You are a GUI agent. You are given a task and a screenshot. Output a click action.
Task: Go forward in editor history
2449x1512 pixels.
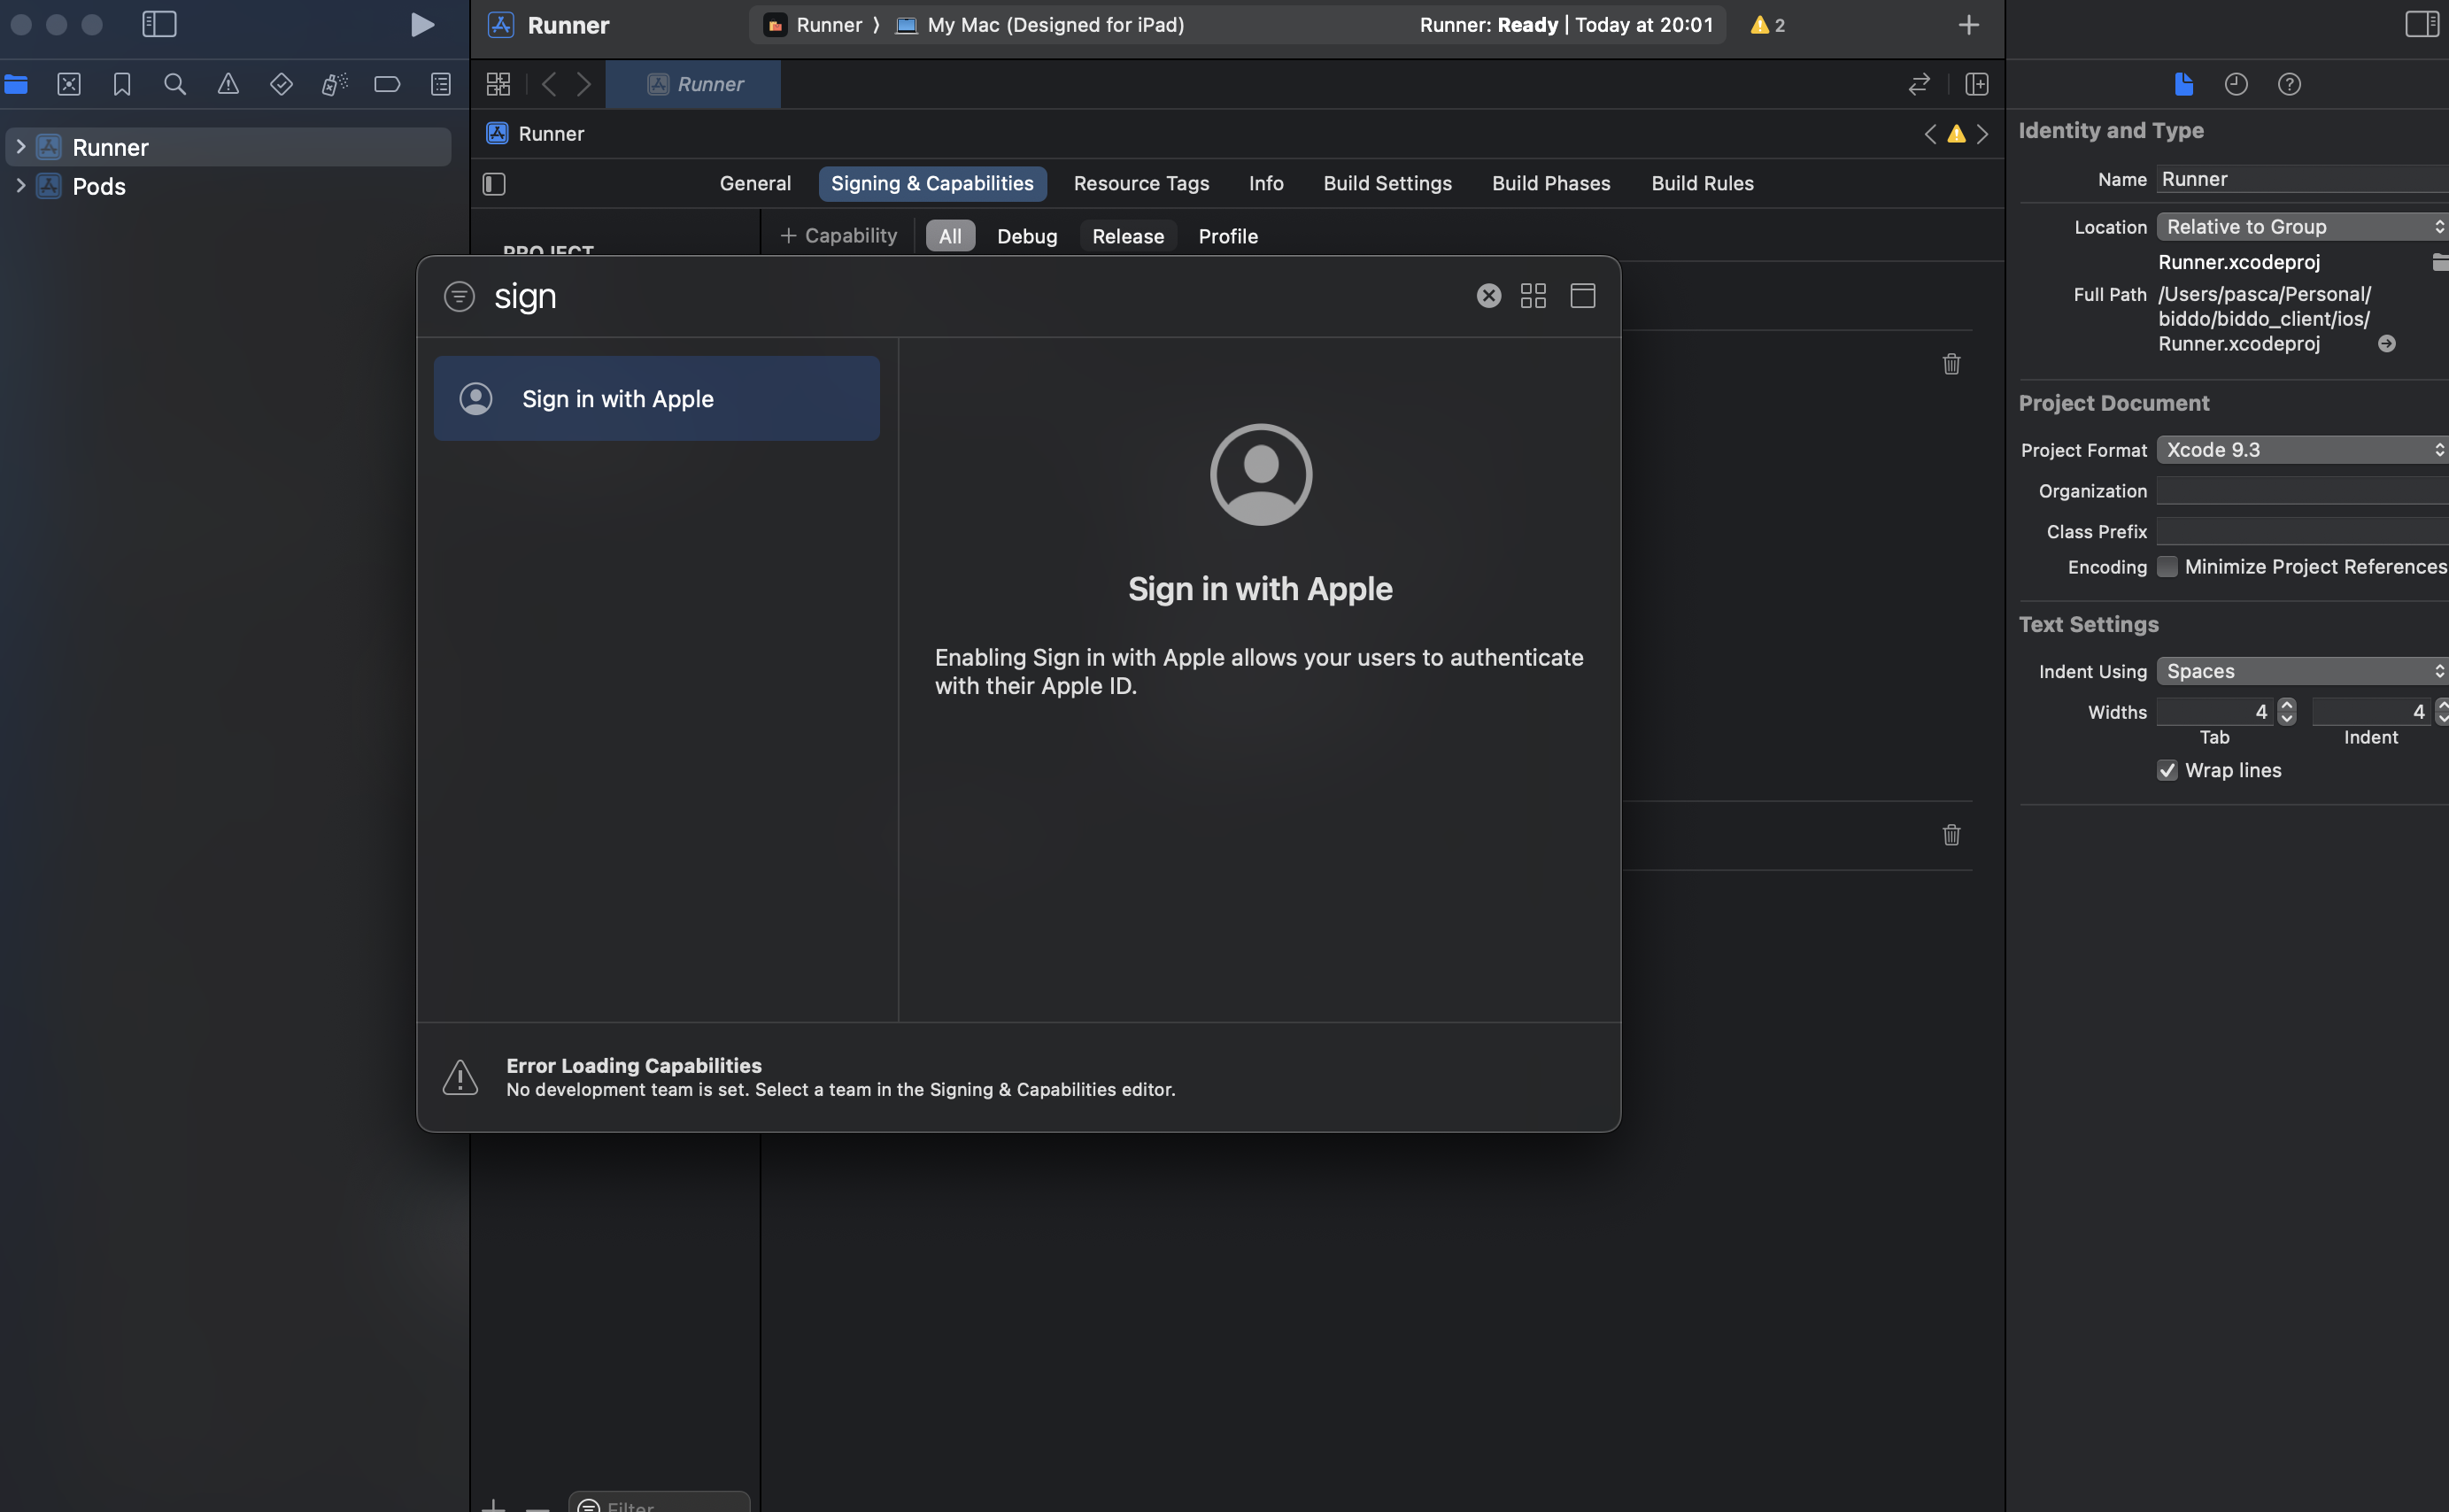click(584, 84)
